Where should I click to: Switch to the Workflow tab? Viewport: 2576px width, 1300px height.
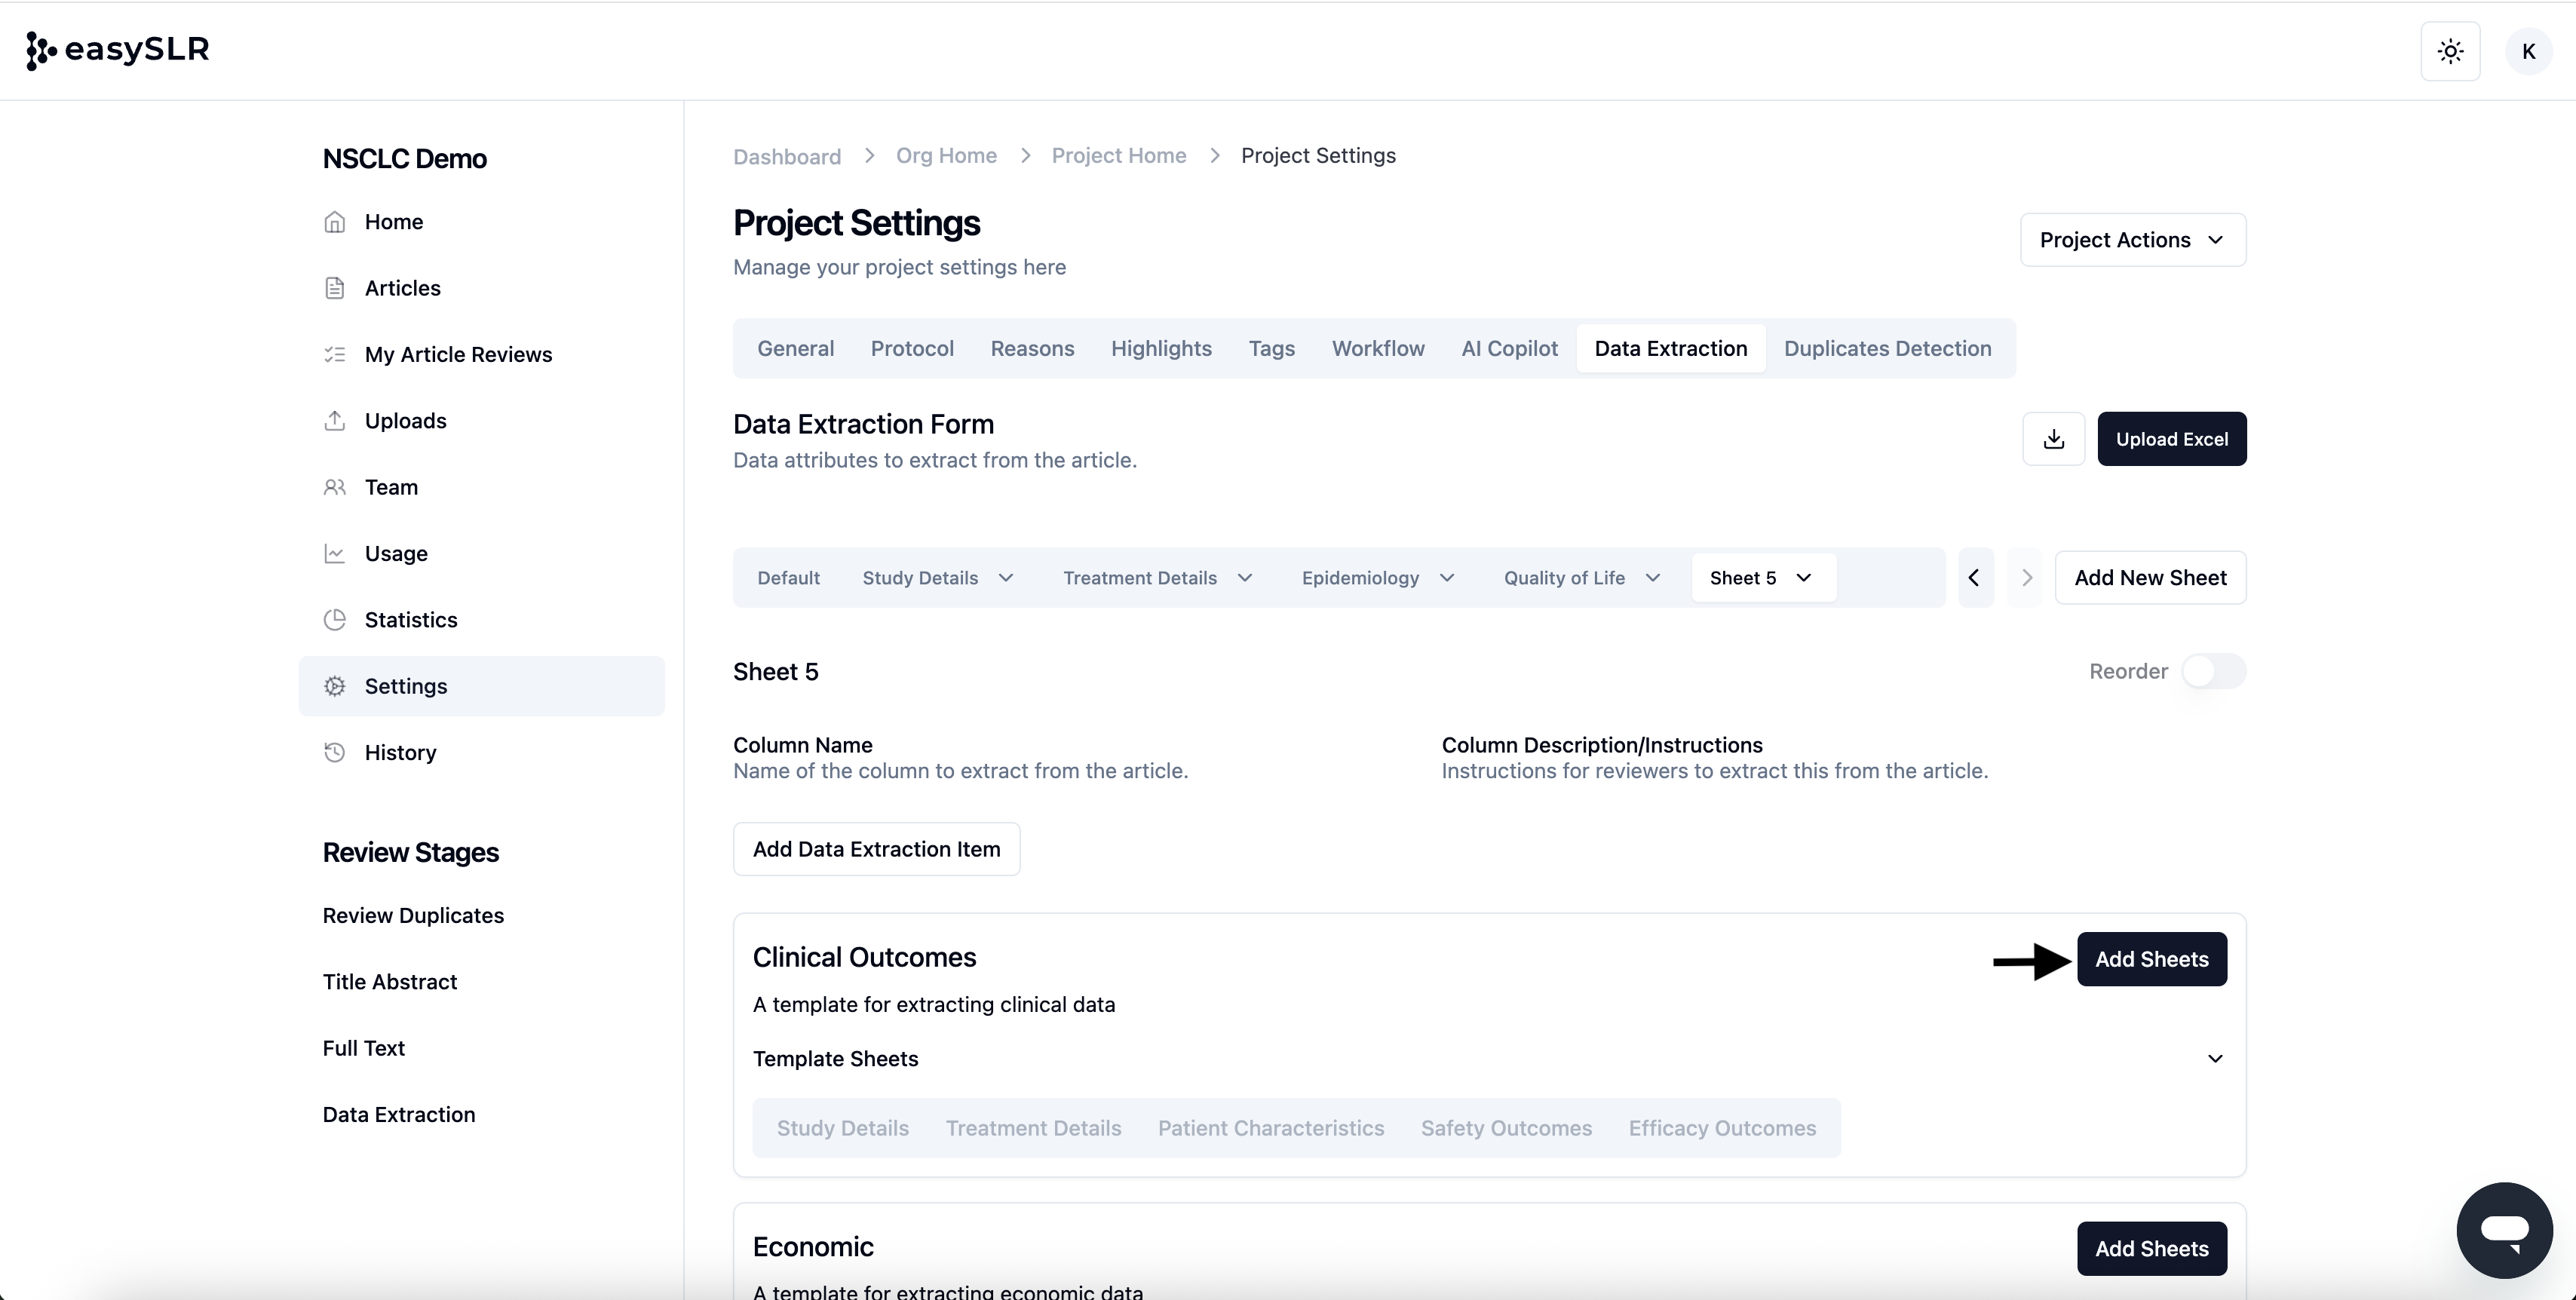1378,348
